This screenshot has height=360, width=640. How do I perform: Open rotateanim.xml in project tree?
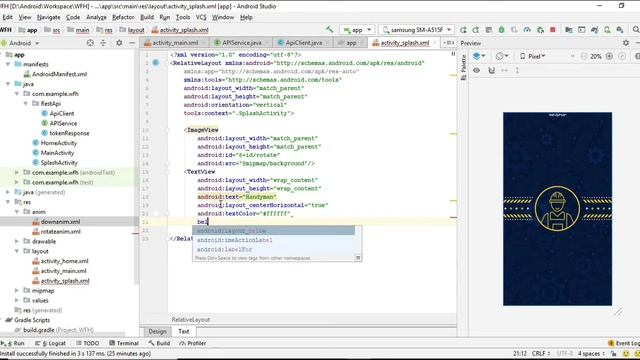click(56, 231)
